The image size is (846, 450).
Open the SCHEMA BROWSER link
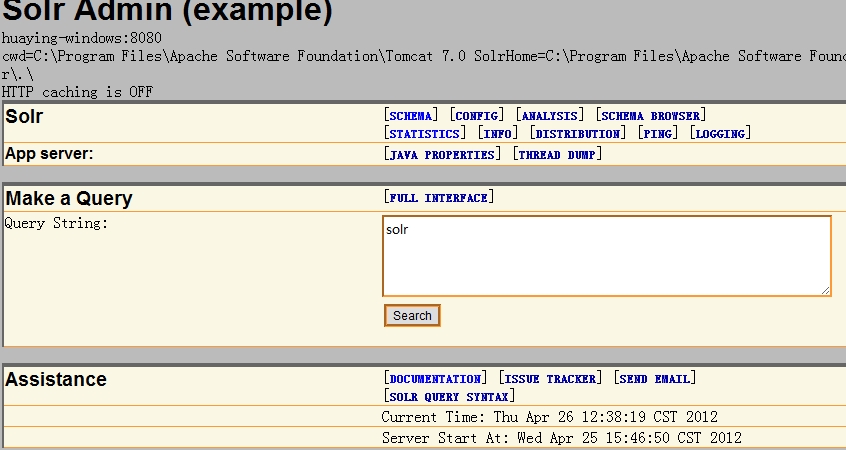click(x=650, y=116)
